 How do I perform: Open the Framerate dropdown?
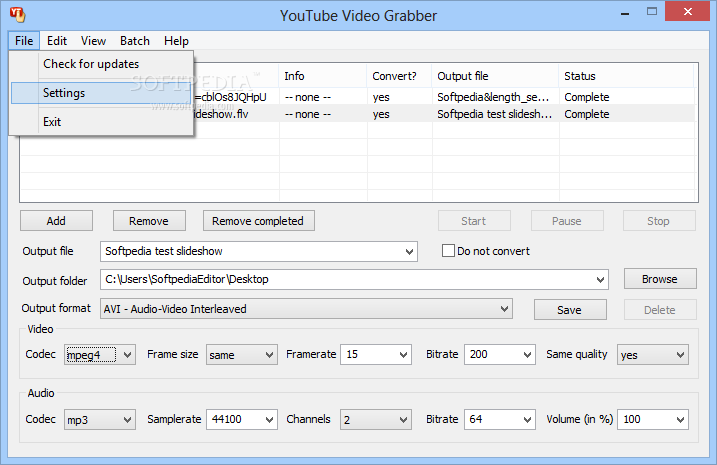[403, 354]
